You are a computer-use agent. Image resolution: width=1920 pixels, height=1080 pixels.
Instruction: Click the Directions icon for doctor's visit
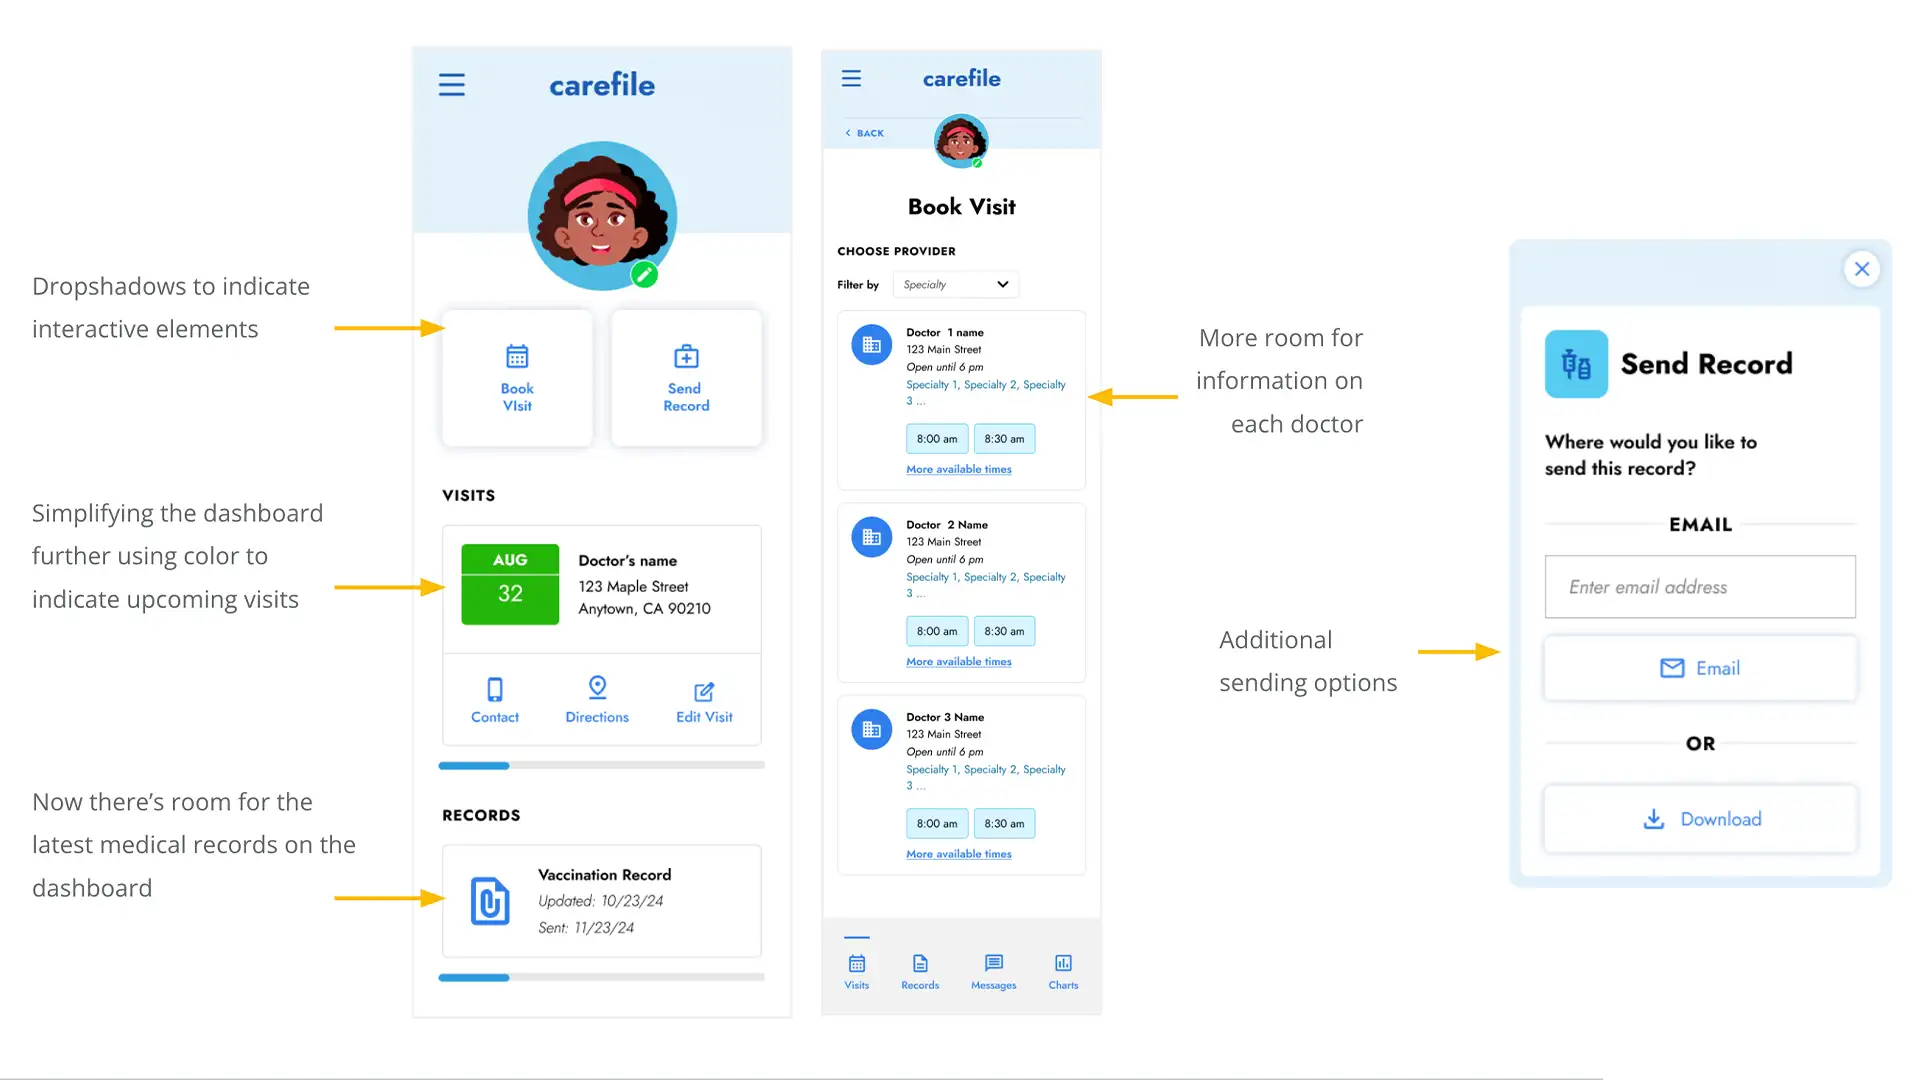(597, 687)
